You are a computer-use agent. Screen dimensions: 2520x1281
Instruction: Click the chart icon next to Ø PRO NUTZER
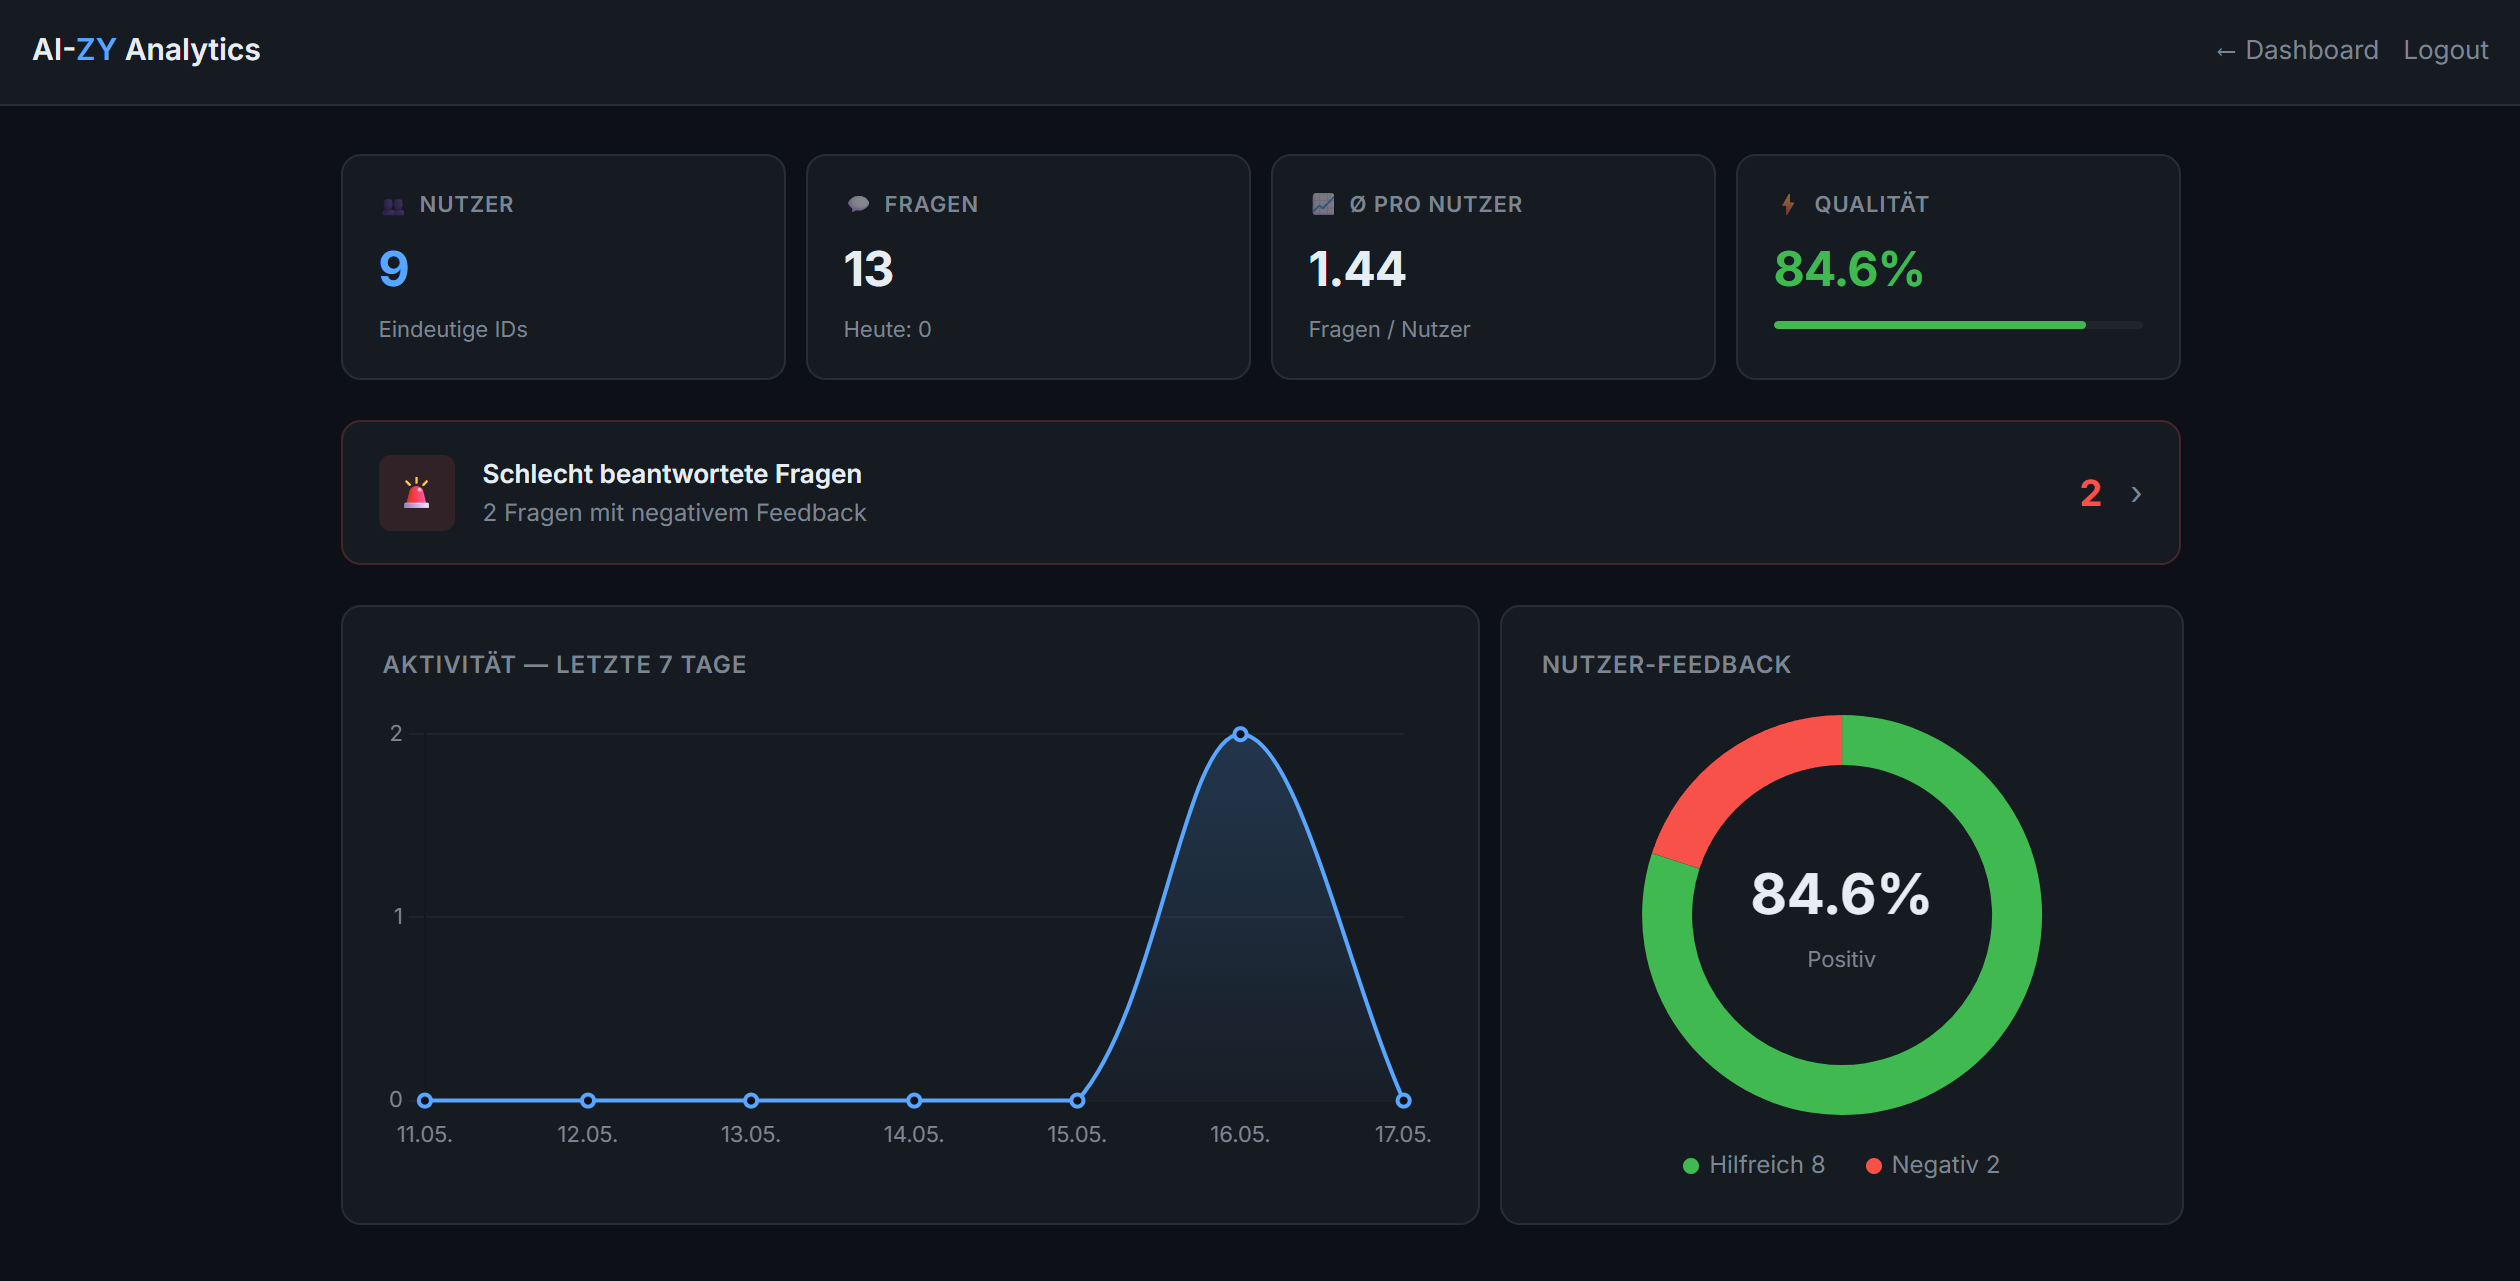[1323, 204]
